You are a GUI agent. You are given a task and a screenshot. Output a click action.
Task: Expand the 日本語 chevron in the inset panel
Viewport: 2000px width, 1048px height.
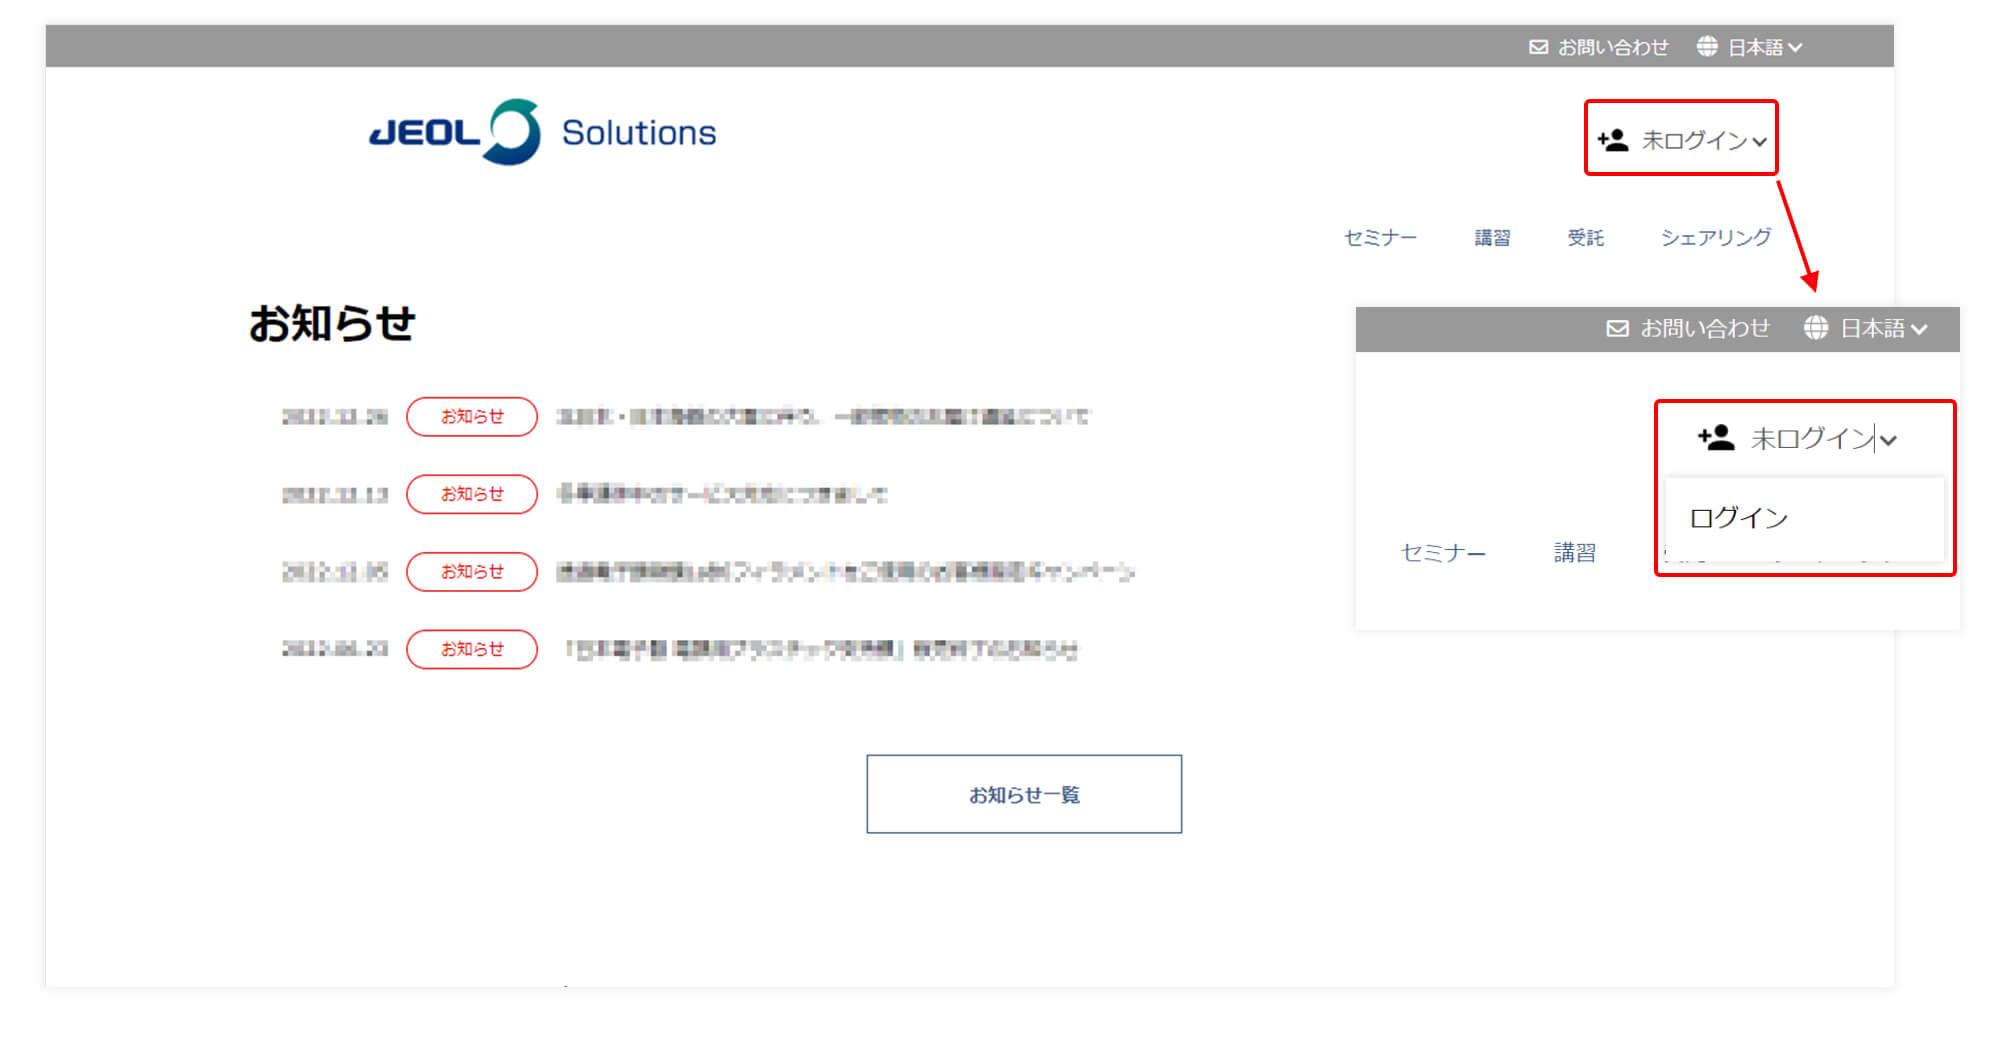(x=1919, y=329)
